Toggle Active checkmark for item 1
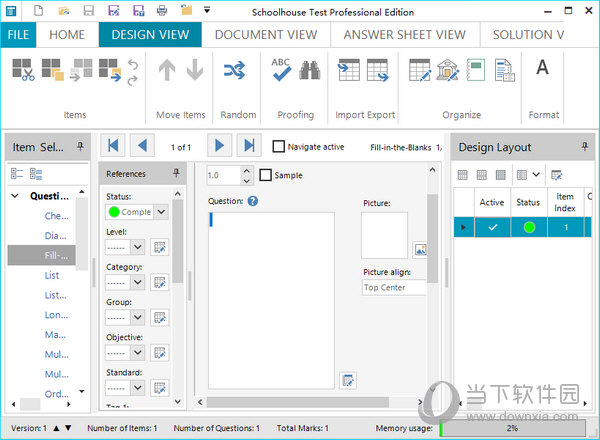Viewport: 600px width, 440px height. [x=492, y=227]
